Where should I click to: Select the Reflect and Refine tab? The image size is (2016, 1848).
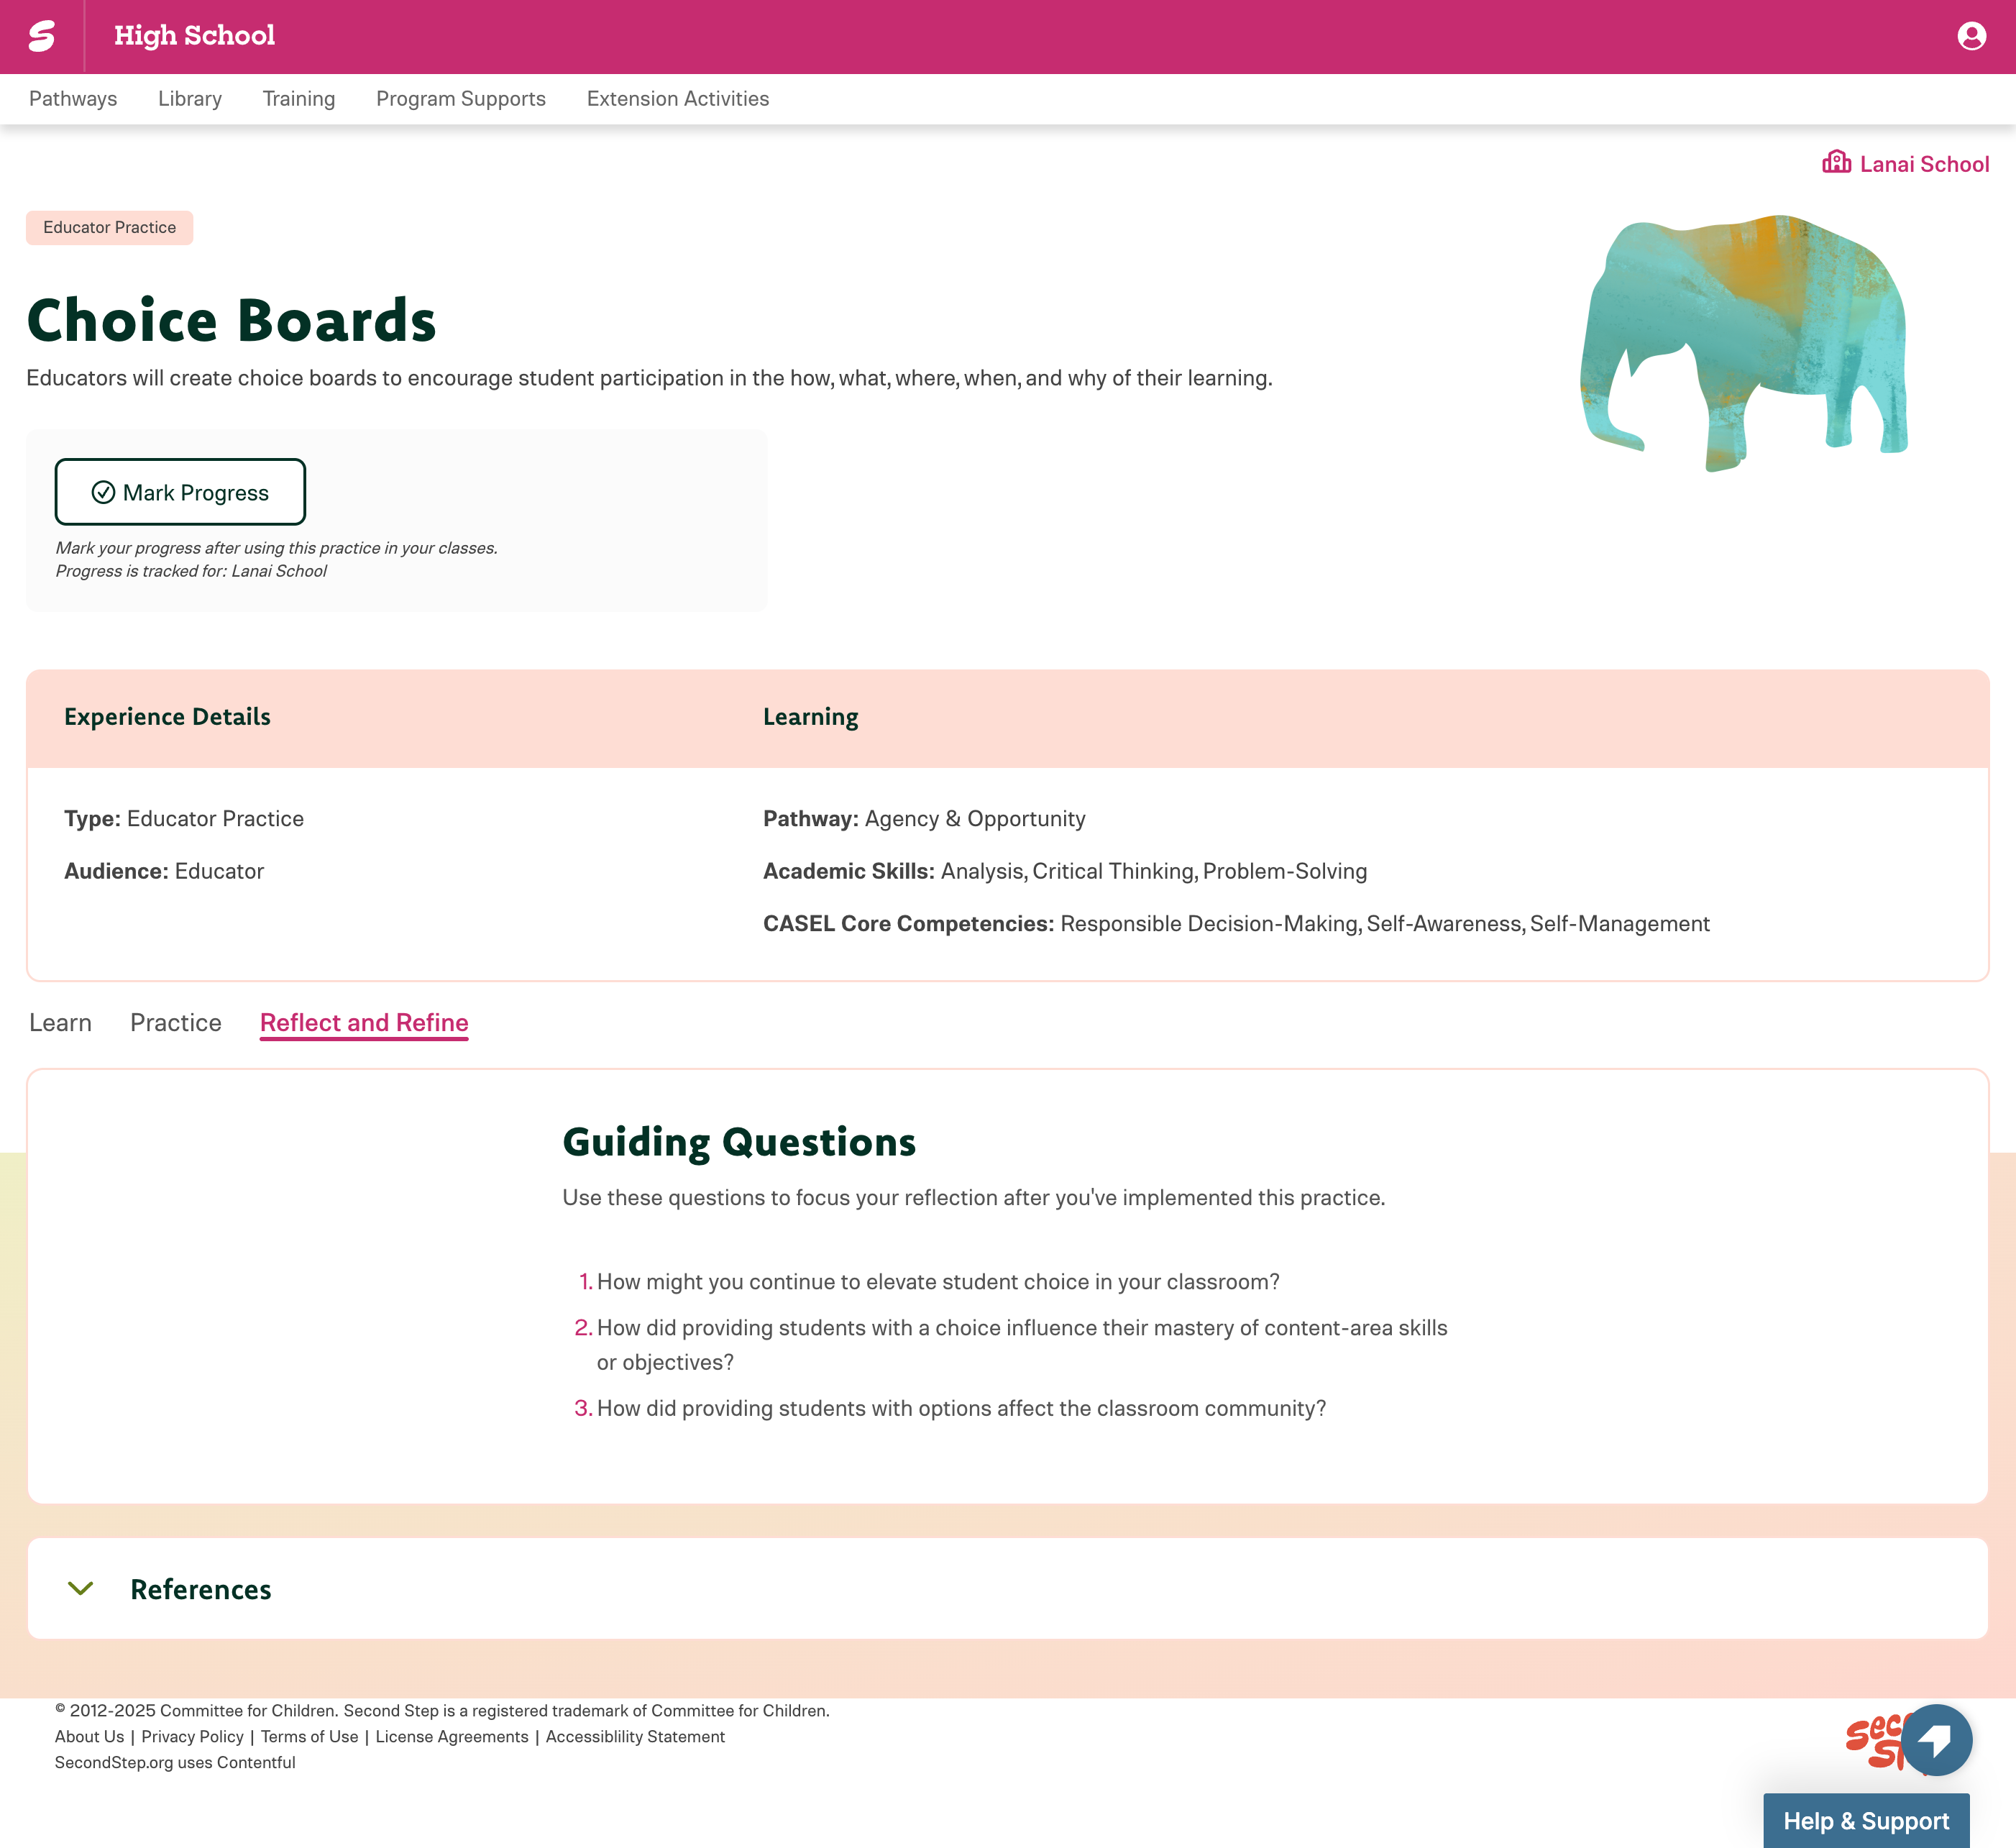click(x=364, y=1022)
